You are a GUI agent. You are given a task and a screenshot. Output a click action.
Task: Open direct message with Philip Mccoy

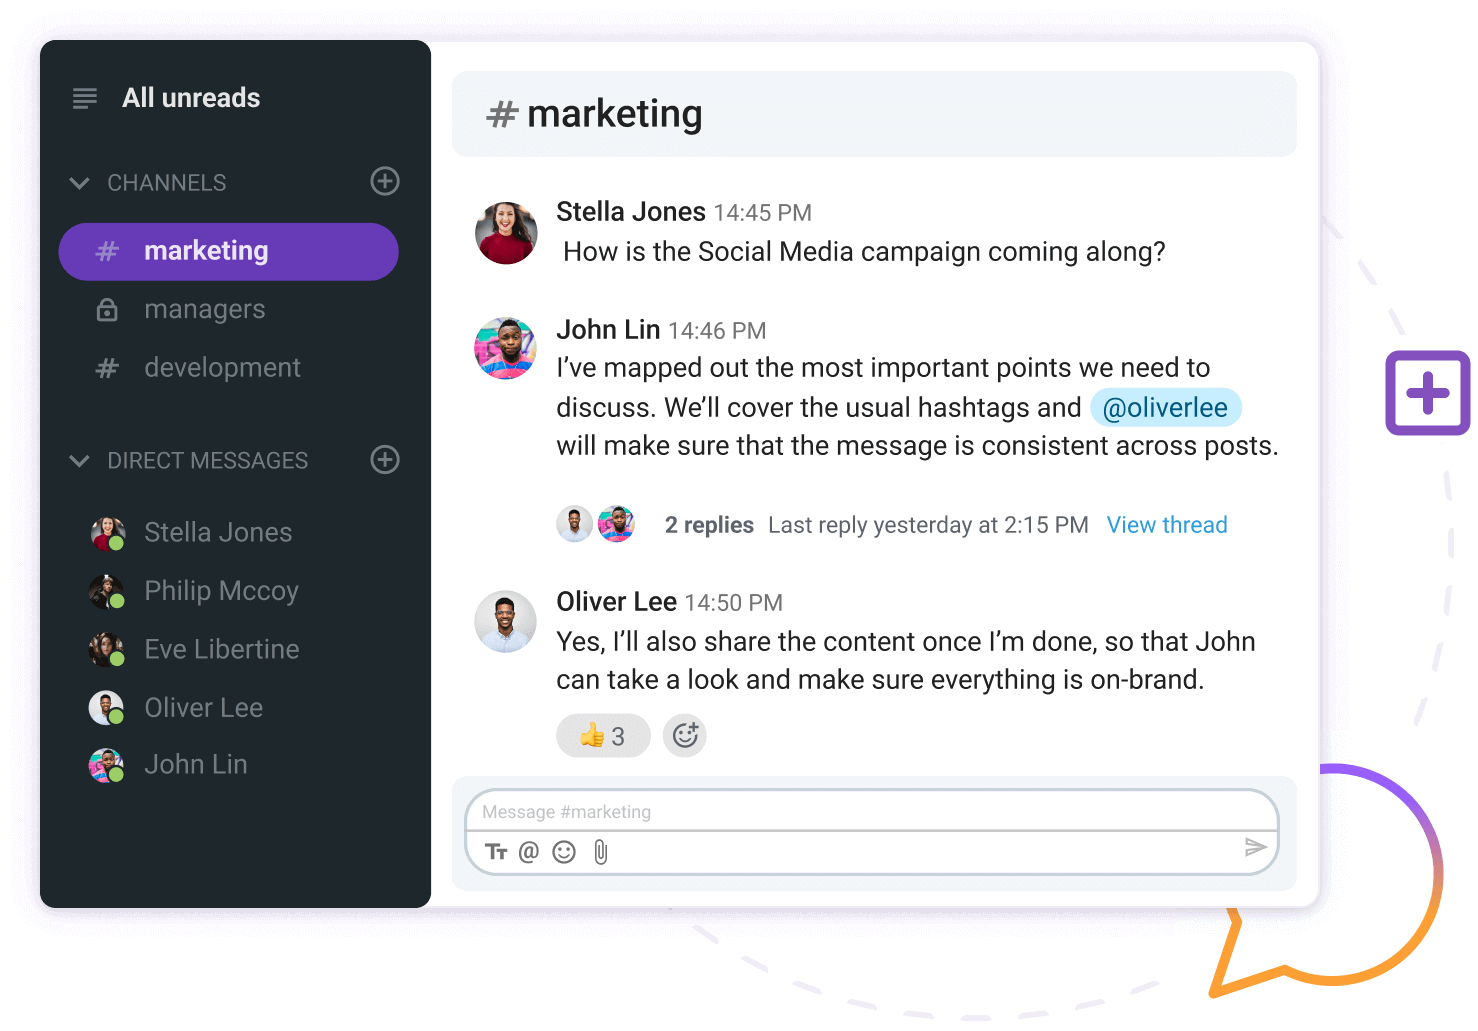[x=221, y=591]
